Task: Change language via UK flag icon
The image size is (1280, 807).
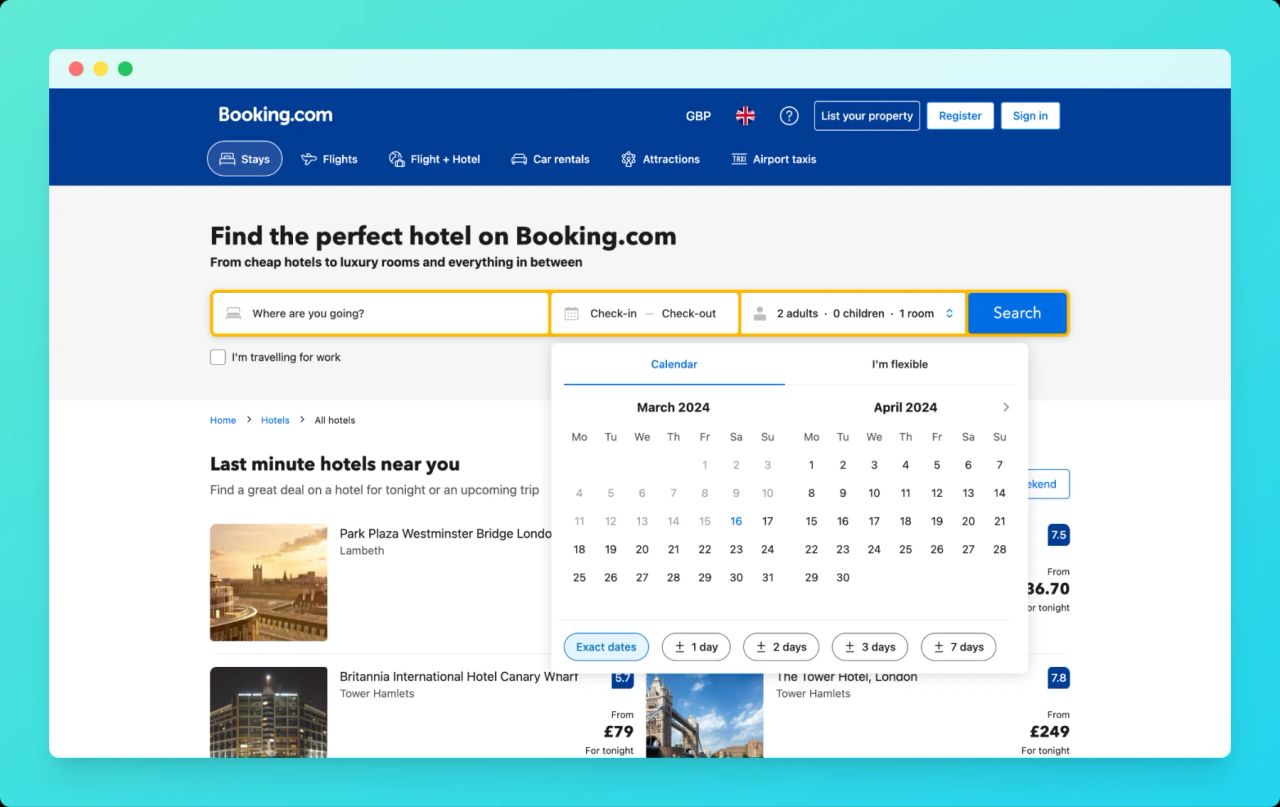Action: [x=745, y=116]
